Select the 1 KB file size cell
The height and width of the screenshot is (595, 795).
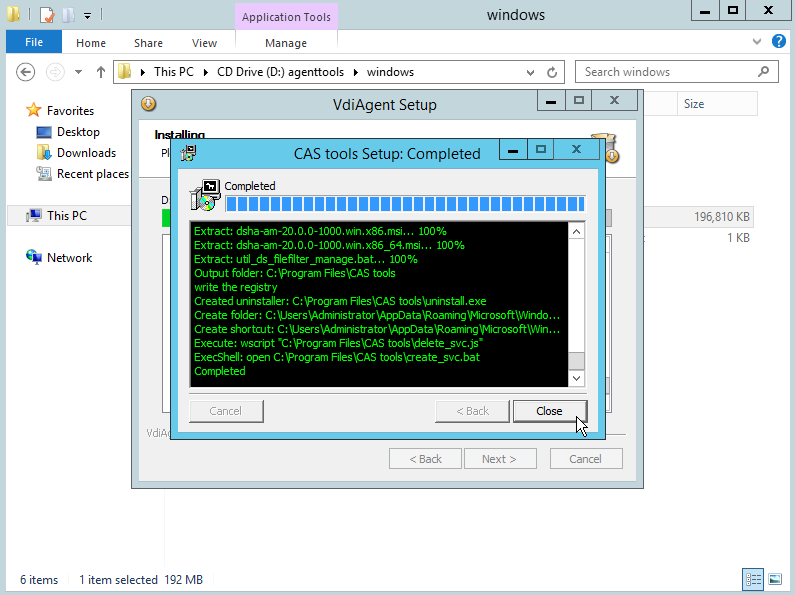click(x=738, y=238)
